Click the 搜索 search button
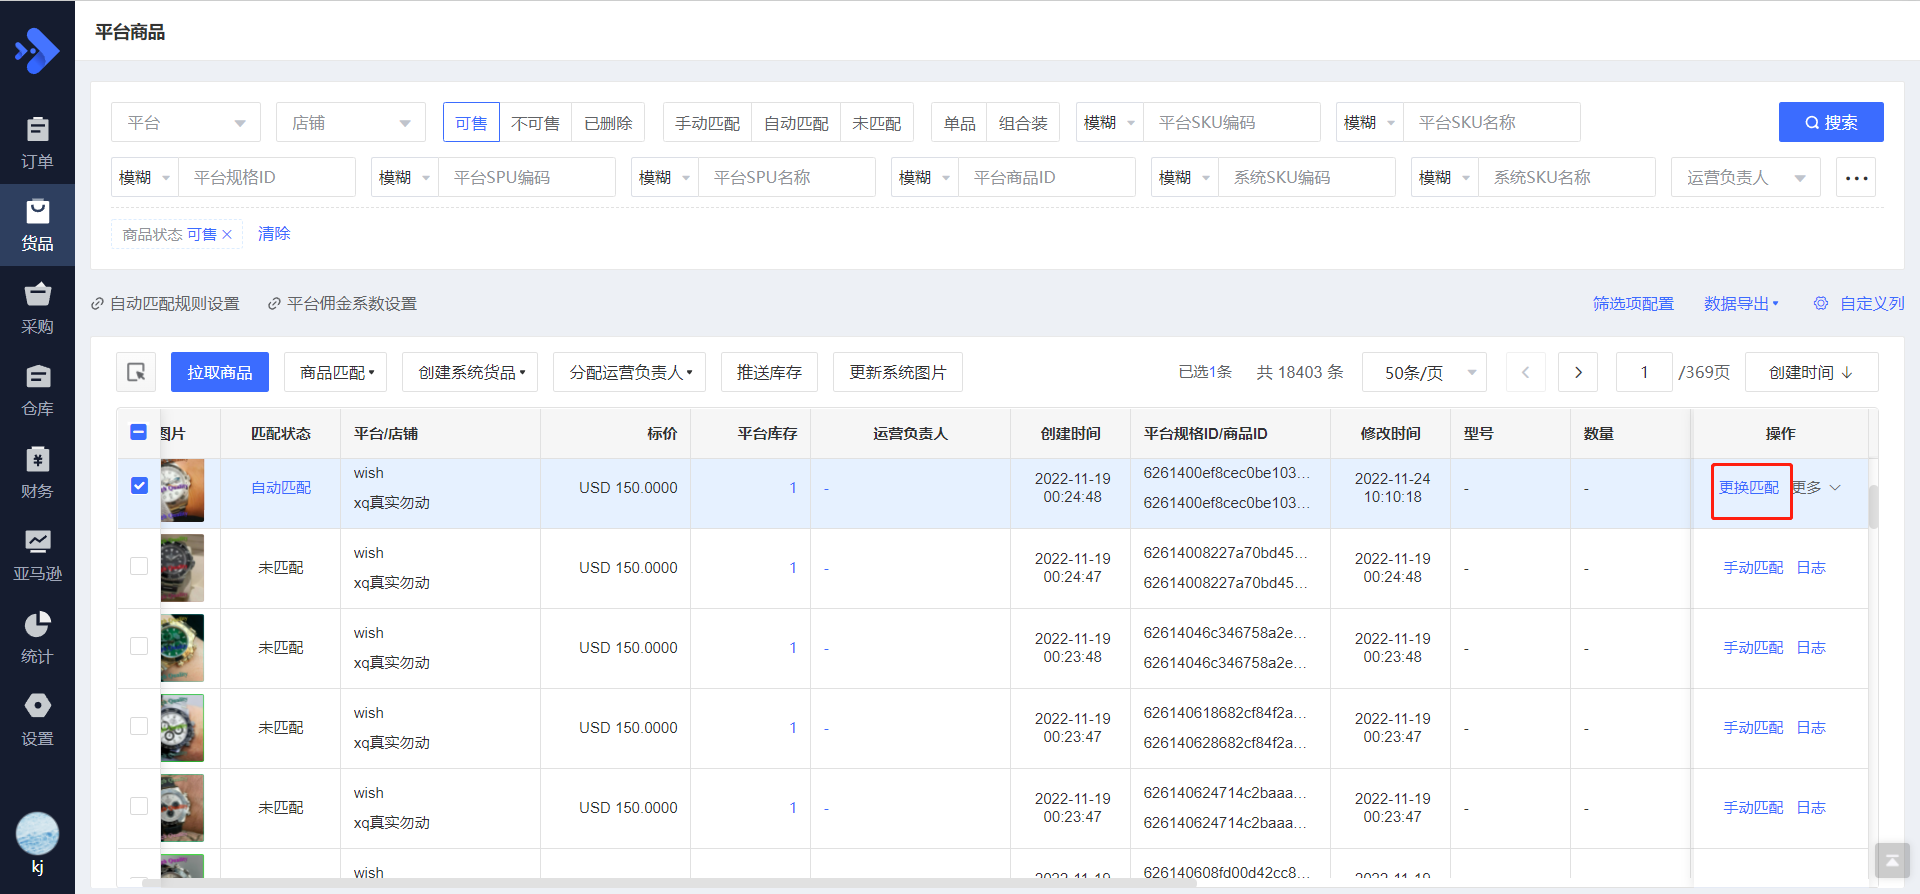The width and height of the screenshot is (1920, 894). click(1831, 122)
